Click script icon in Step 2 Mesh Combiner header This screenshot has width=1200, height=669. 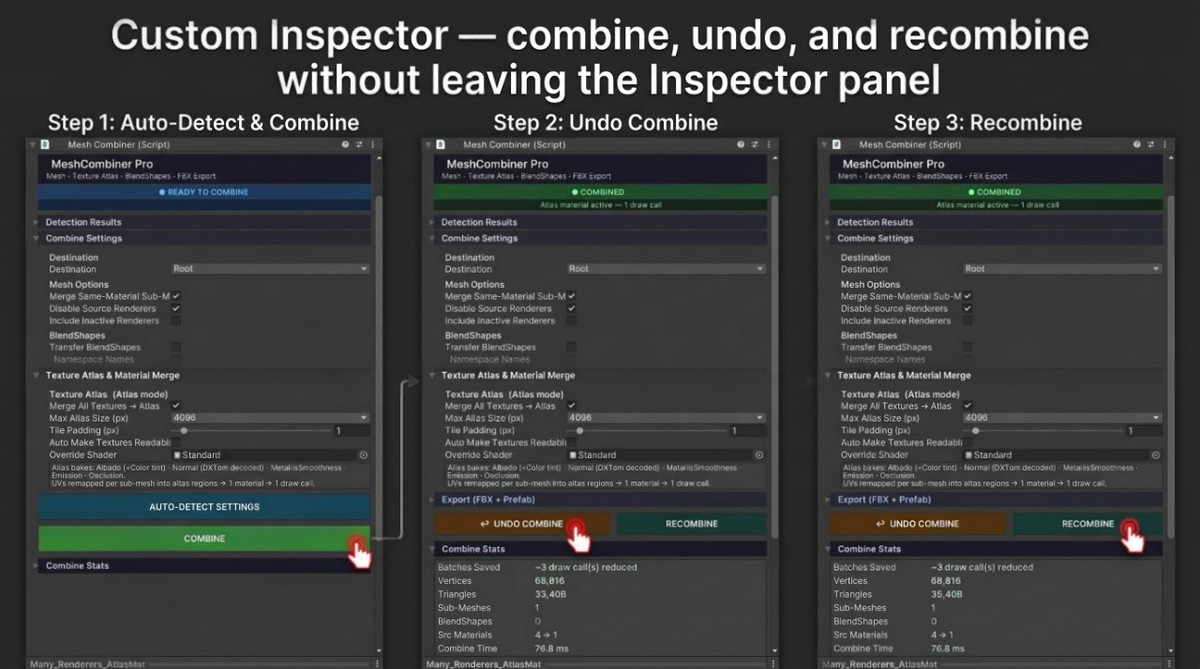[441, 145]
